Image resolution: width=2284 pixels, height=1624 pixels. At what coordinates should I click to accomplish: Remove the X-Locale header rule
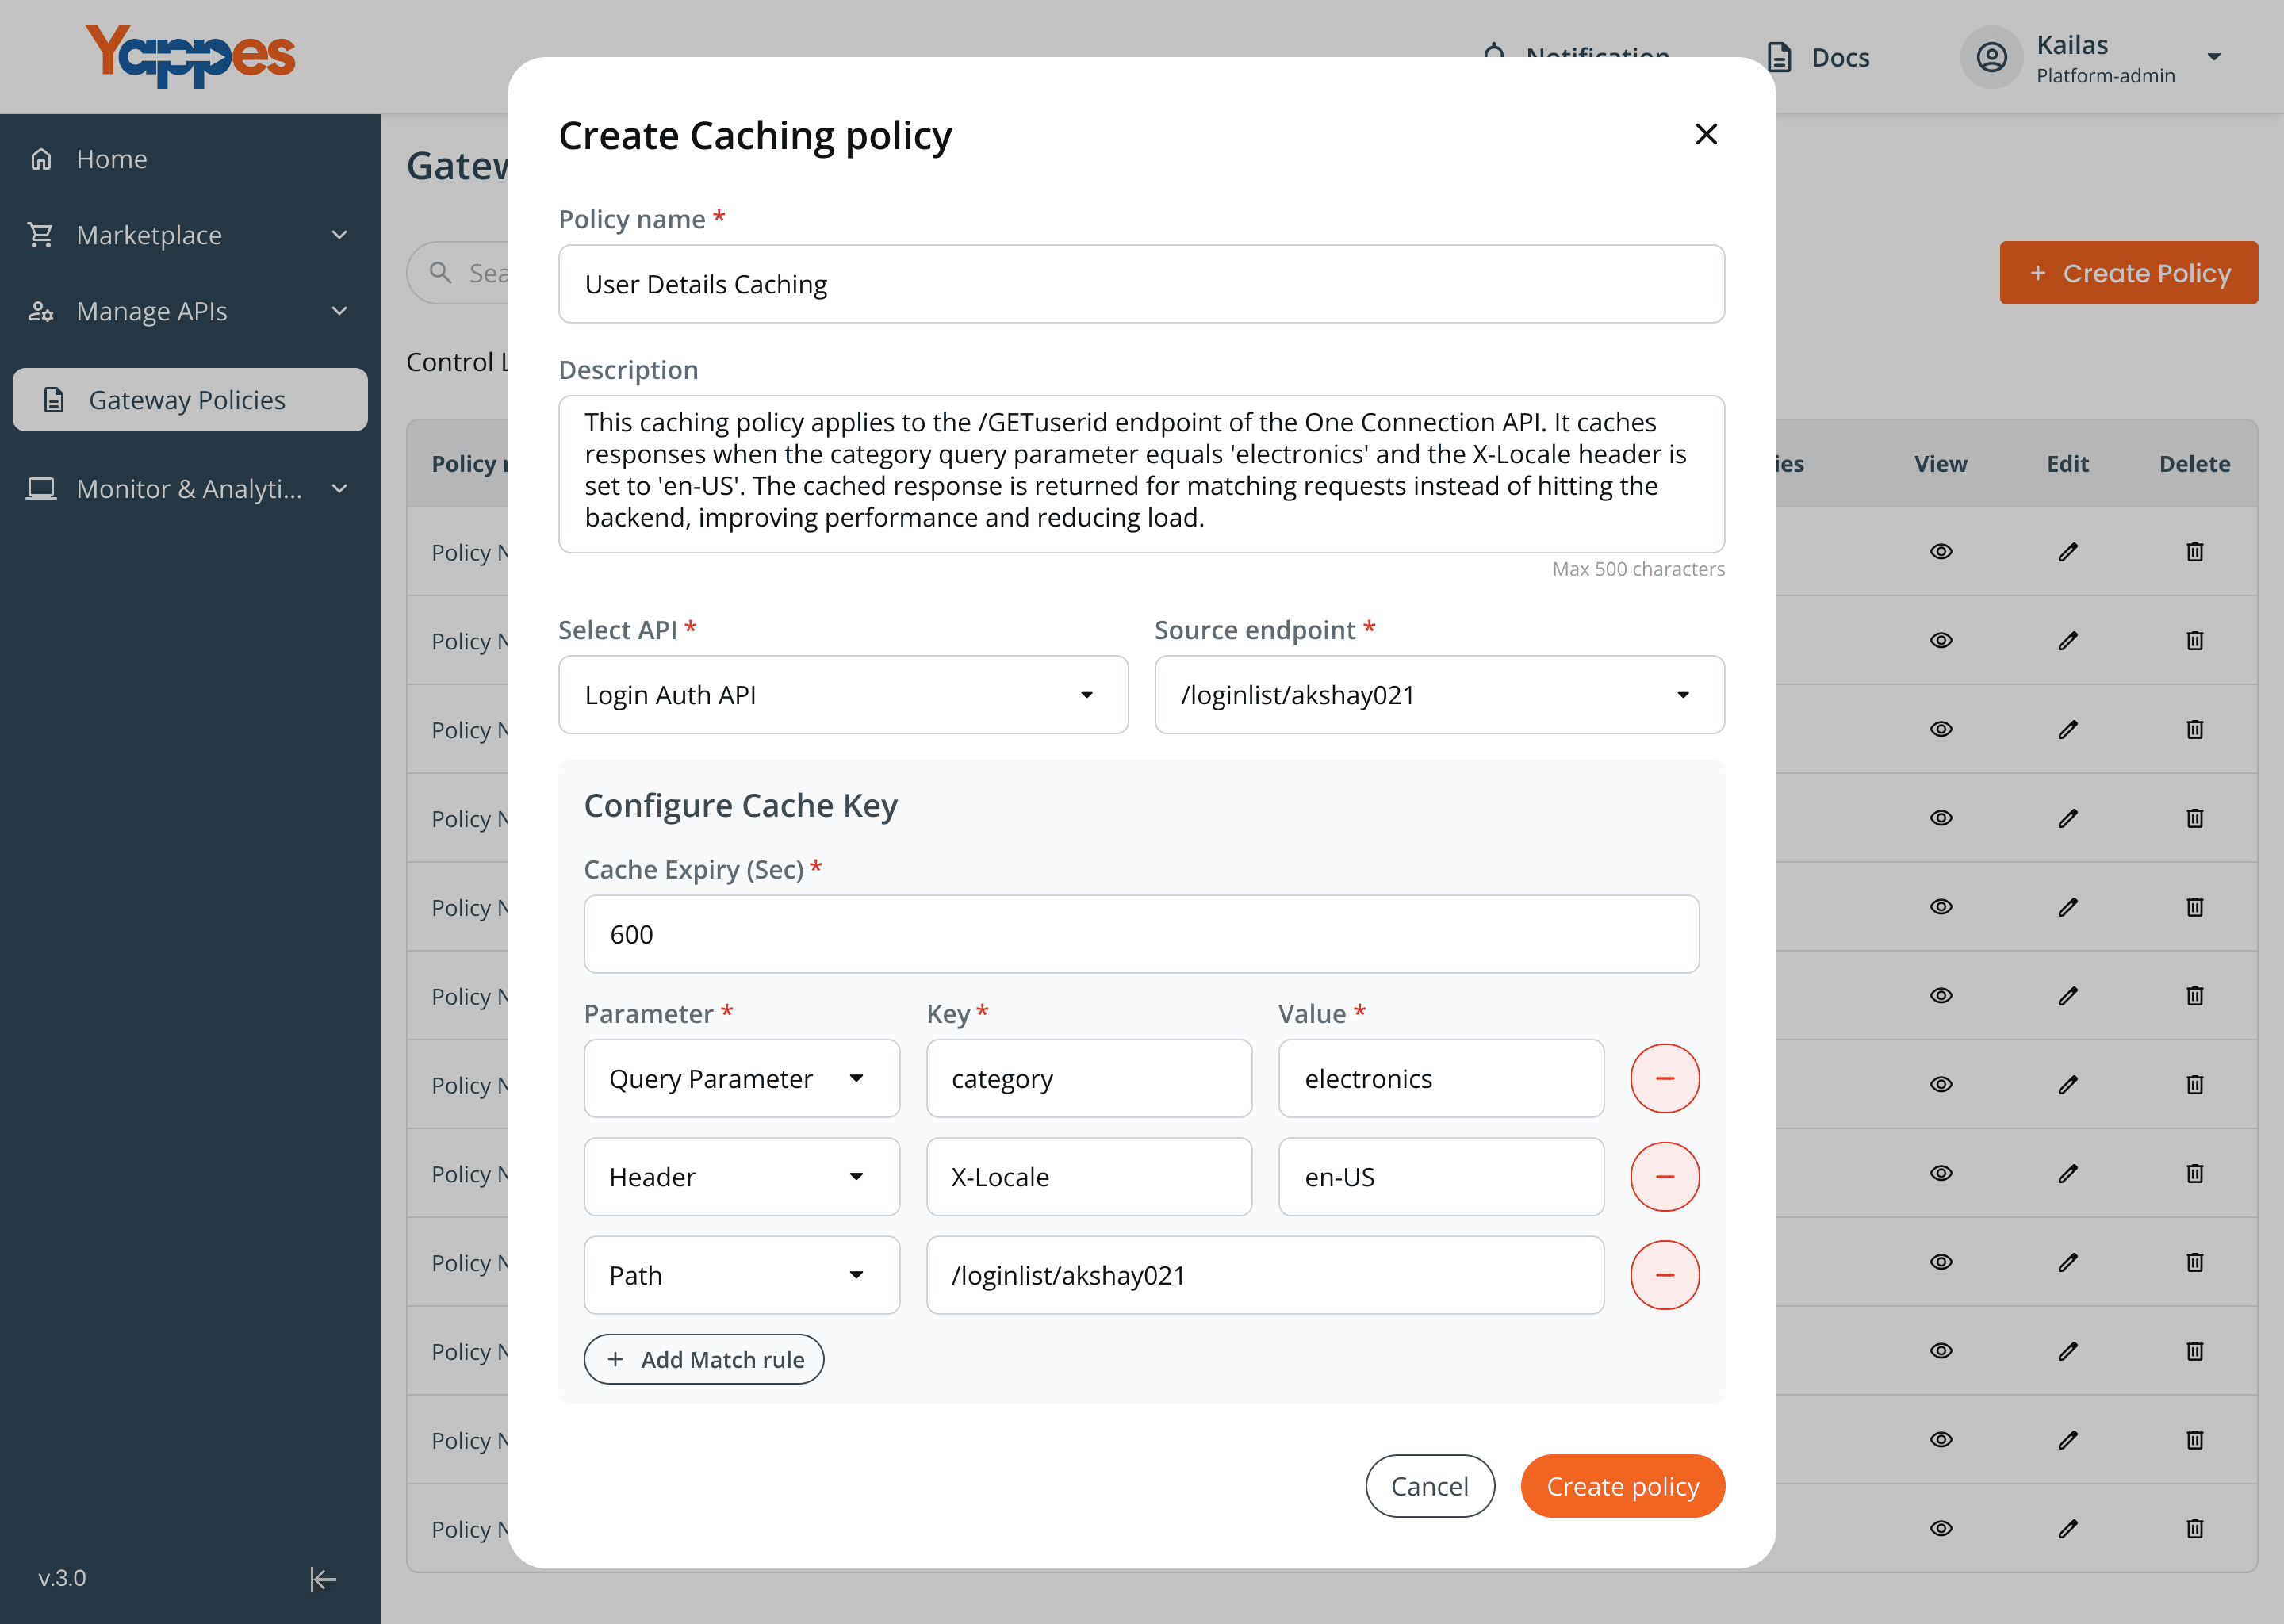coord(1664,1176)
